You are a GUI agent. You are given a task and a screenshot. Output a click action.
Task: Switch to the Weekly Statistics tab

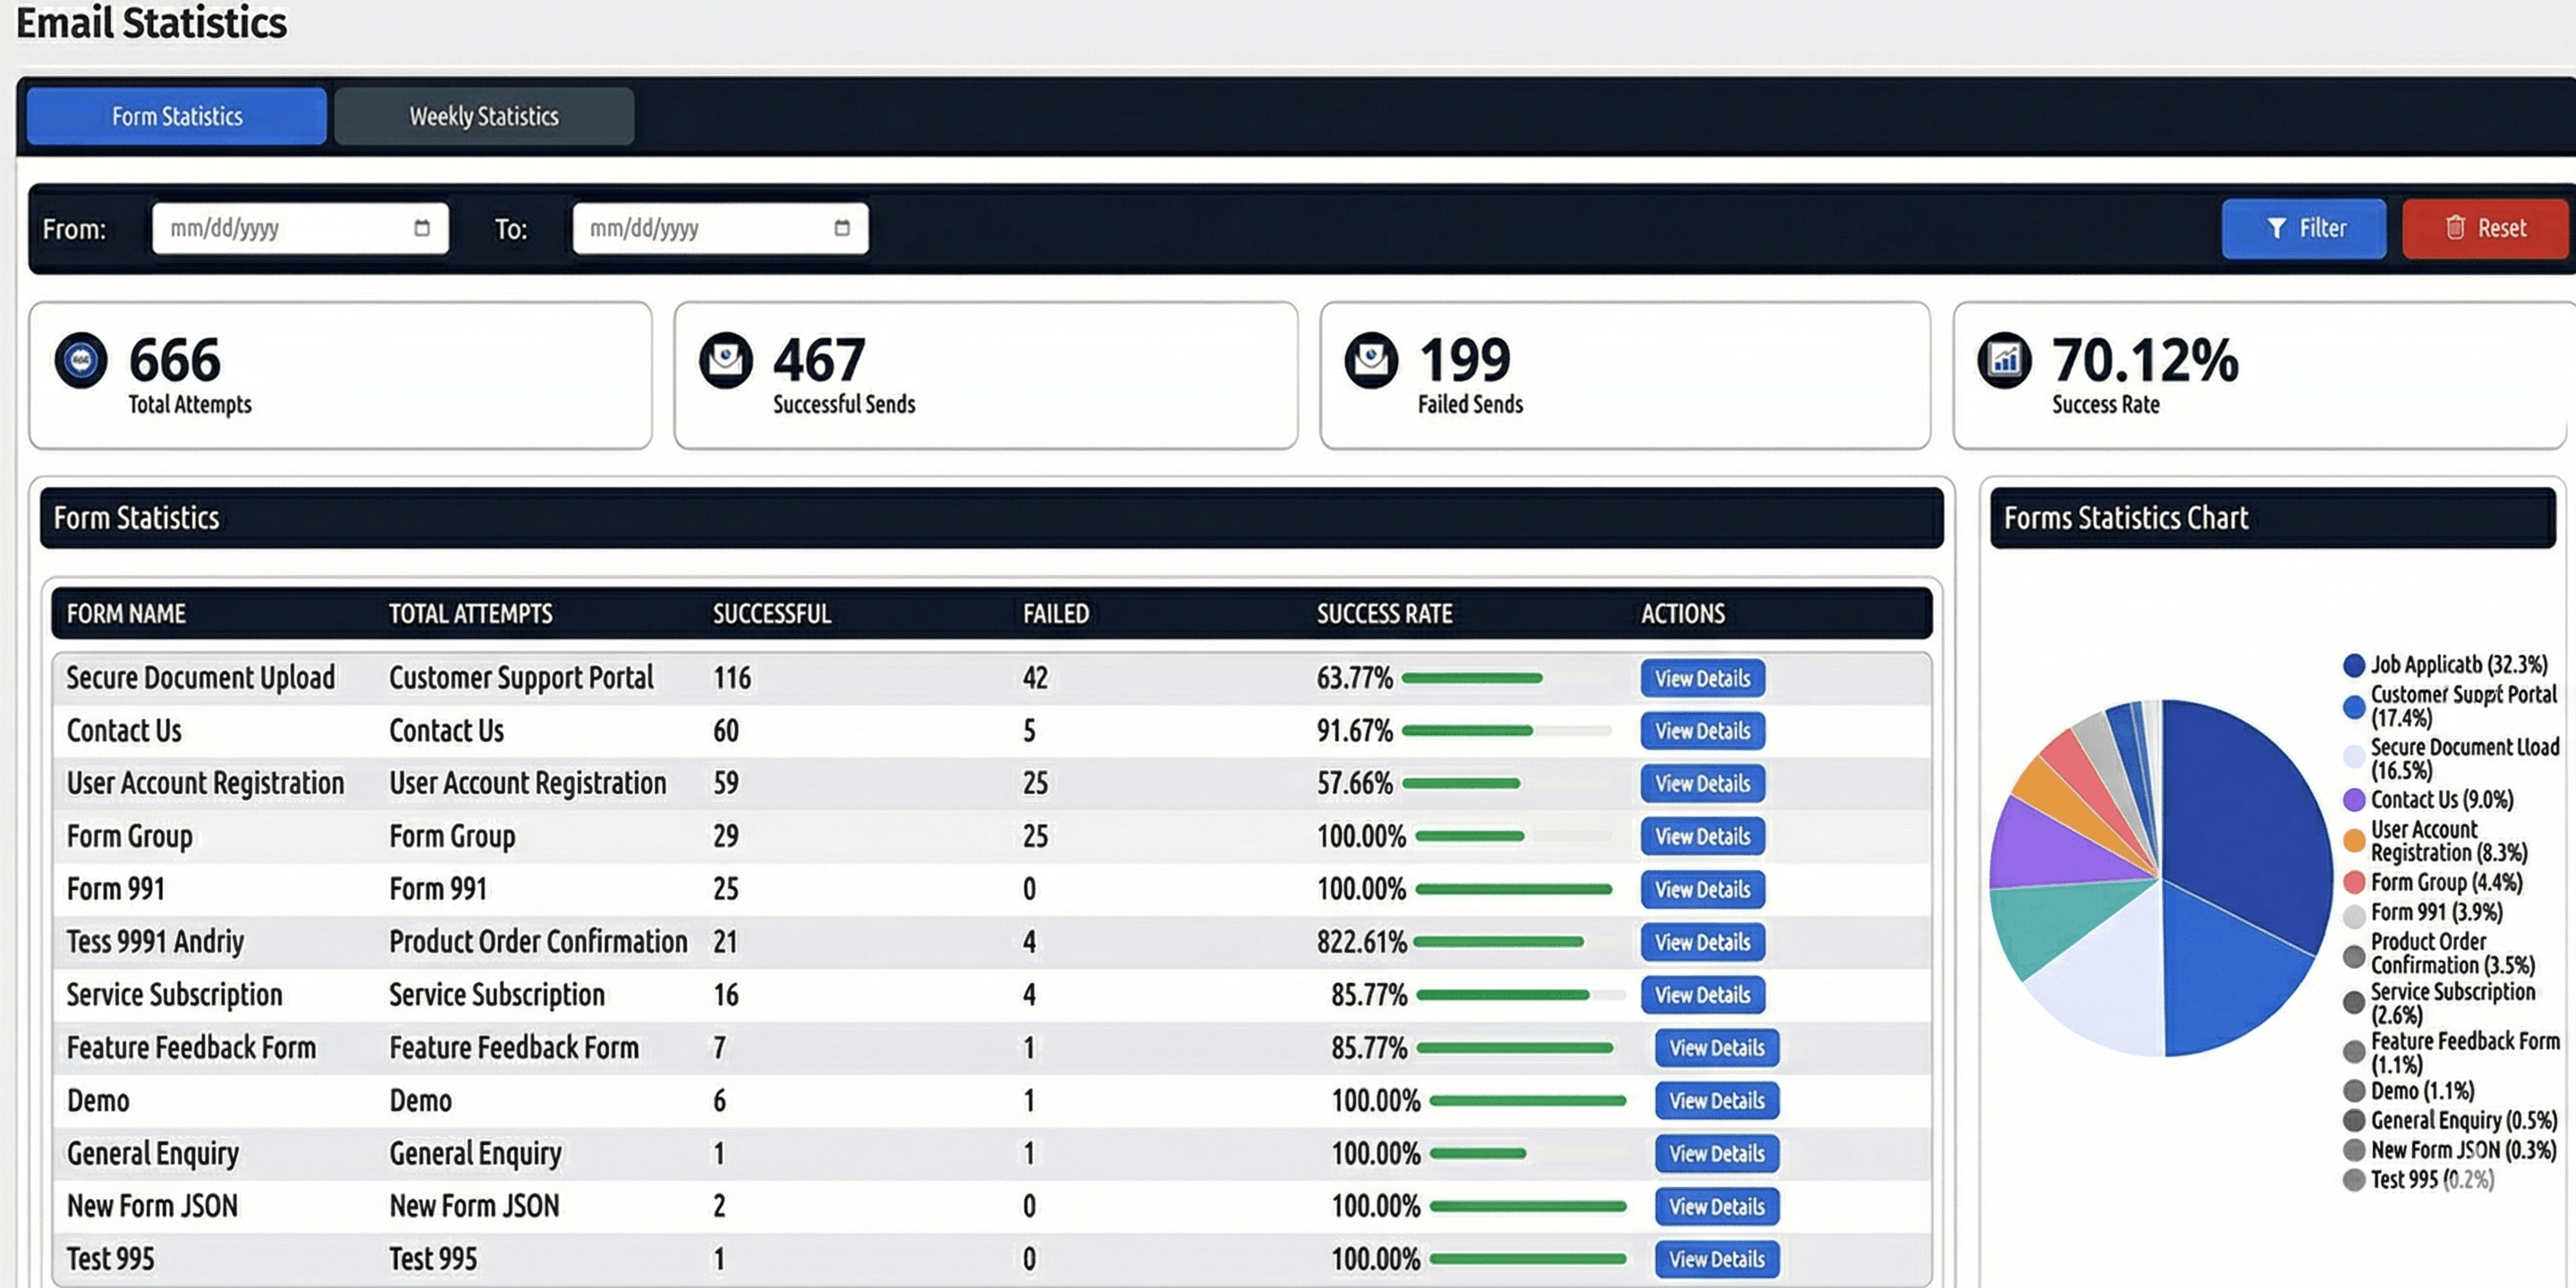click(x=484, y=116)
